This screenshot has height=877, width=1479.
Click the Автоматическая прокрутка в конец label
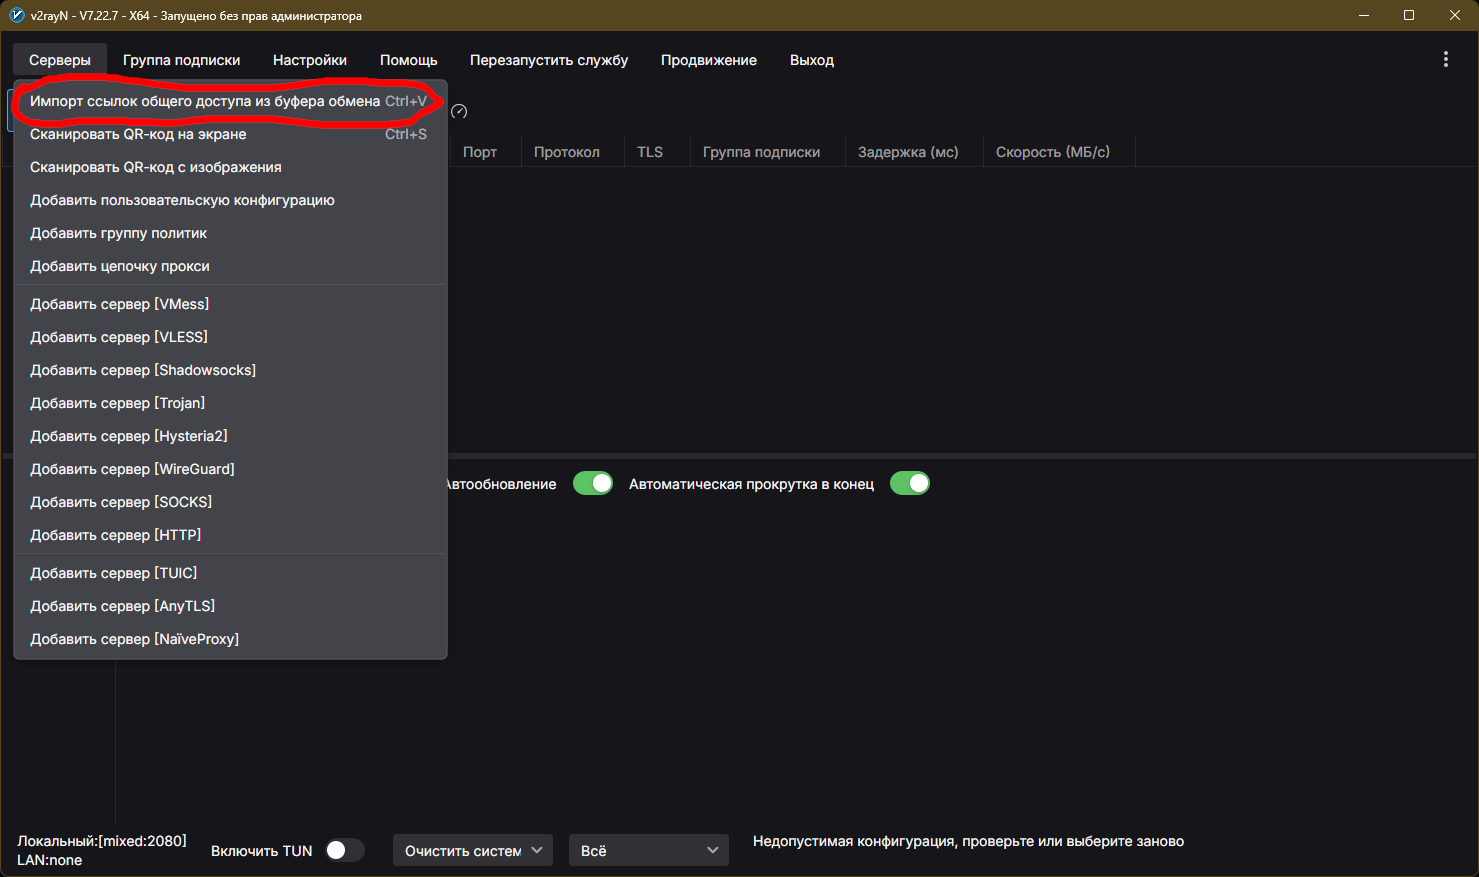coord(751,484)
